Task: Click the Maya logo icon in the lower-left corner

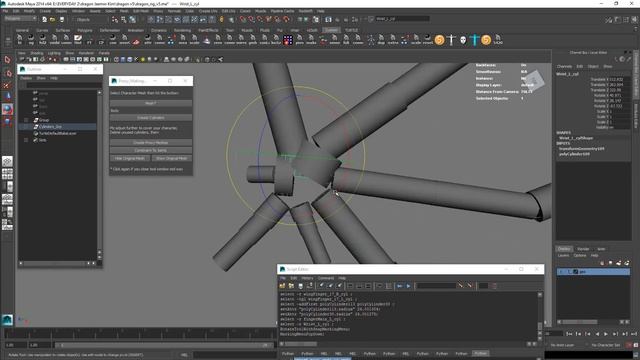Action: click(7, 320)
